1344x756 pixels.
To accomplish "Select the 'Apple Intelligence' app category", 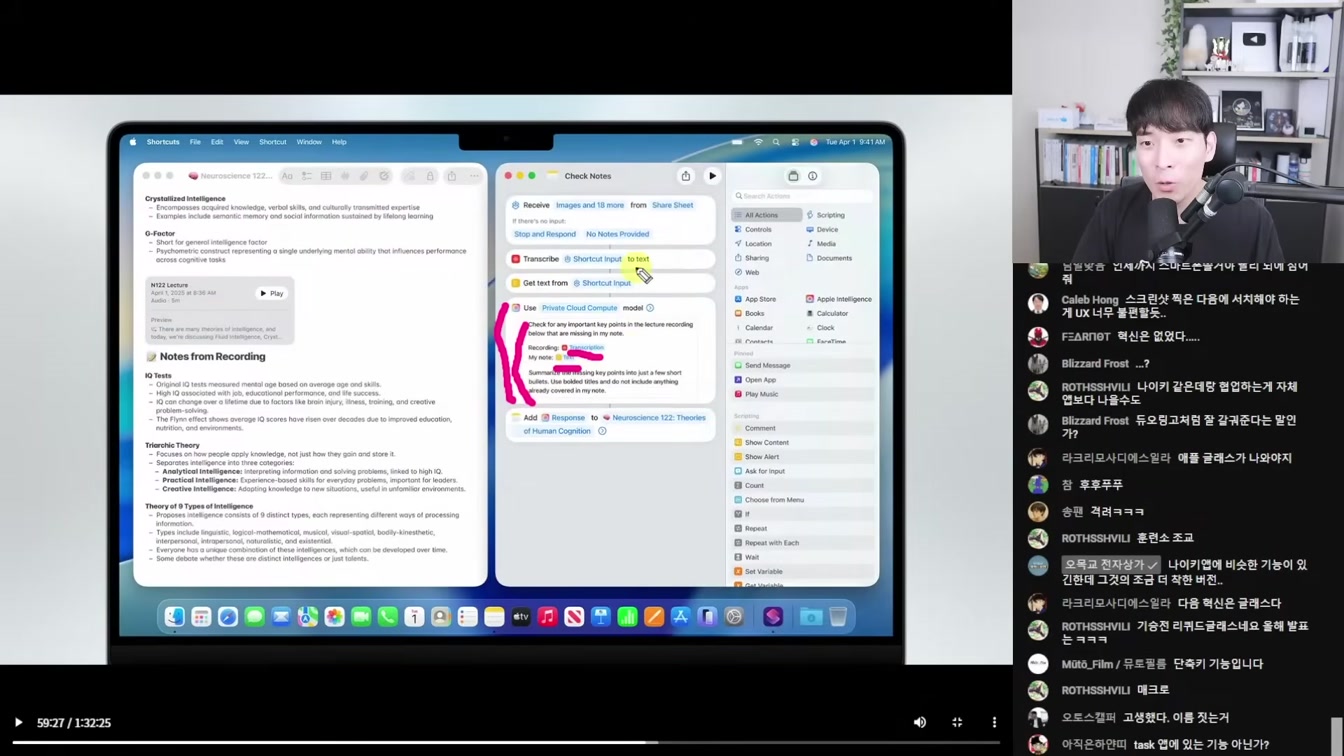I will (x=838, y=299).
